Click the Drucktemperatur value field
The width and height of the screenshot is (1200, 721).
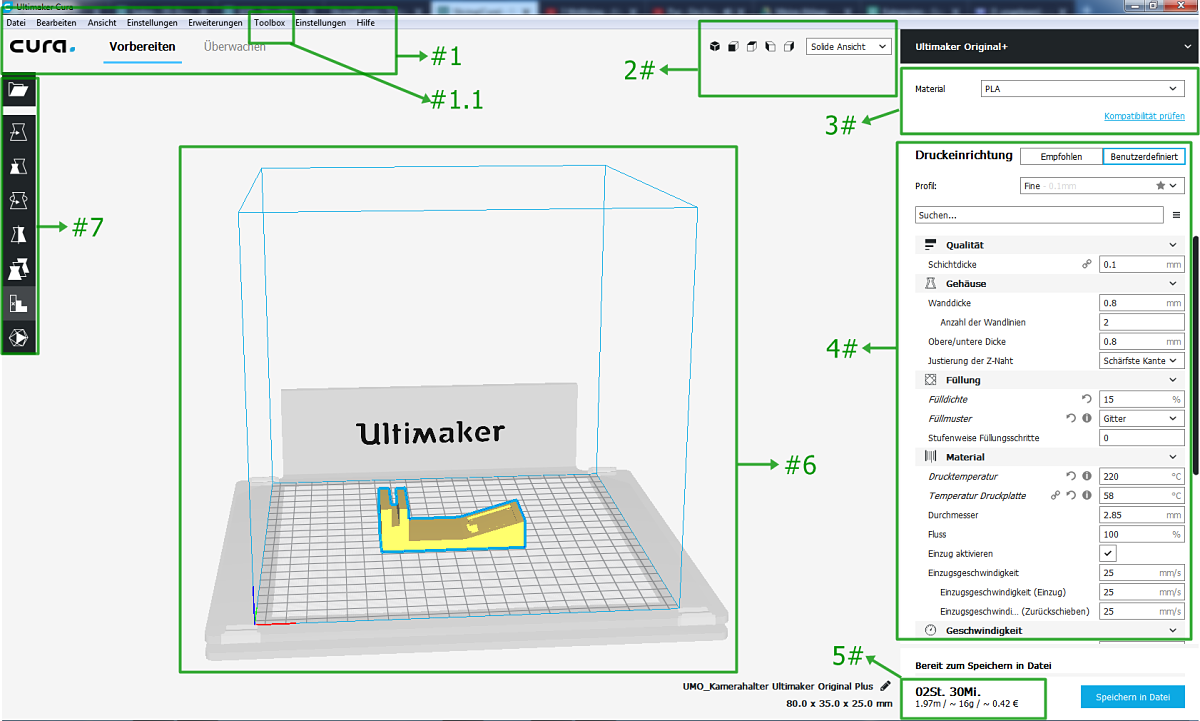[x=1142, y=476]
